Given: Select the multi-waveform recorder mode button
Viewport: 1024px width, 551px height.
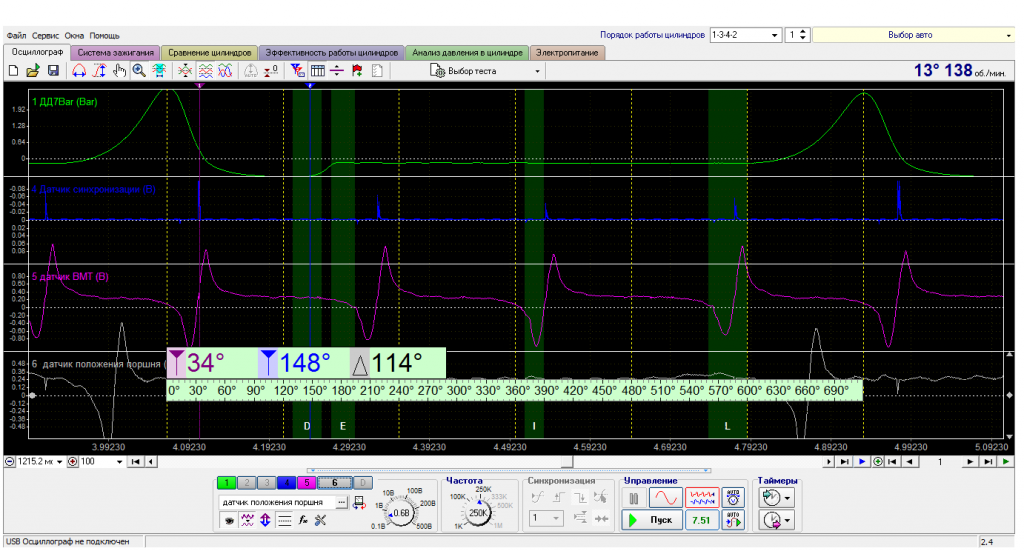Looking at the screenshot, I should point(702,498).
